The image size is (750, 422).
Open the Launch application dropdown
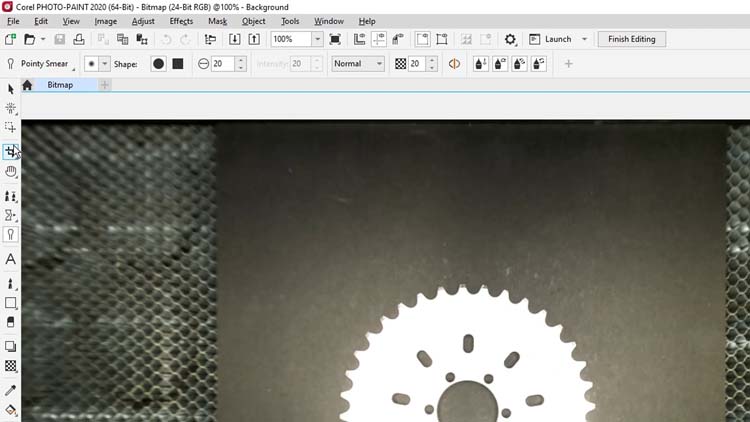[585, 39]
